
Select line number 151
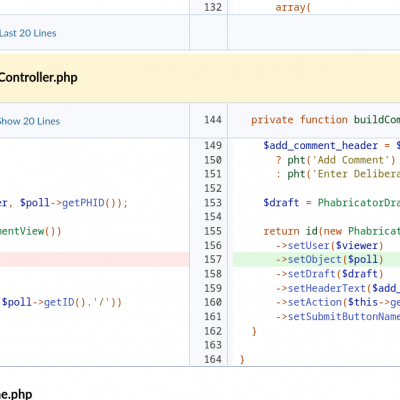[213, 174]
